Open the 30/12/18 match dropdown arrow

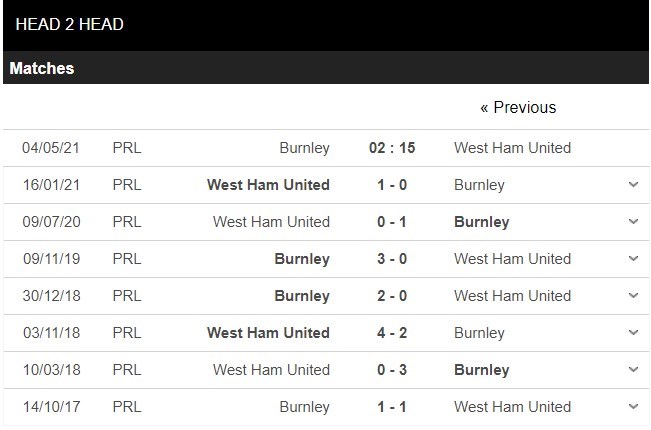point(633,296)
